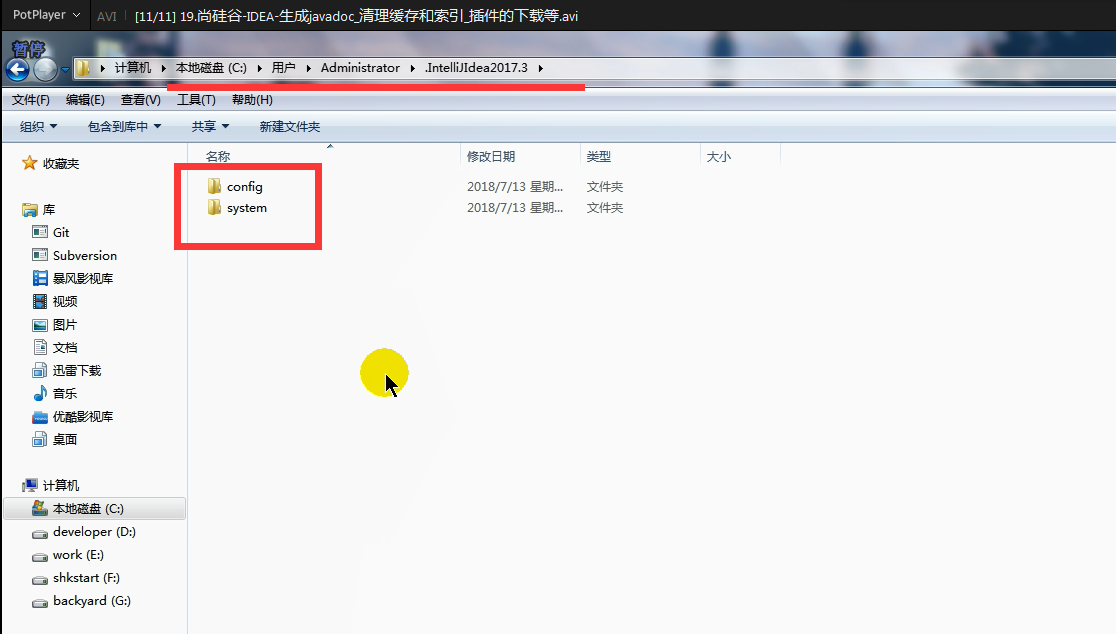Open the 工具(T) menu
The height and width of the screenshot is (634, 1116).
(x=196, y=100)
